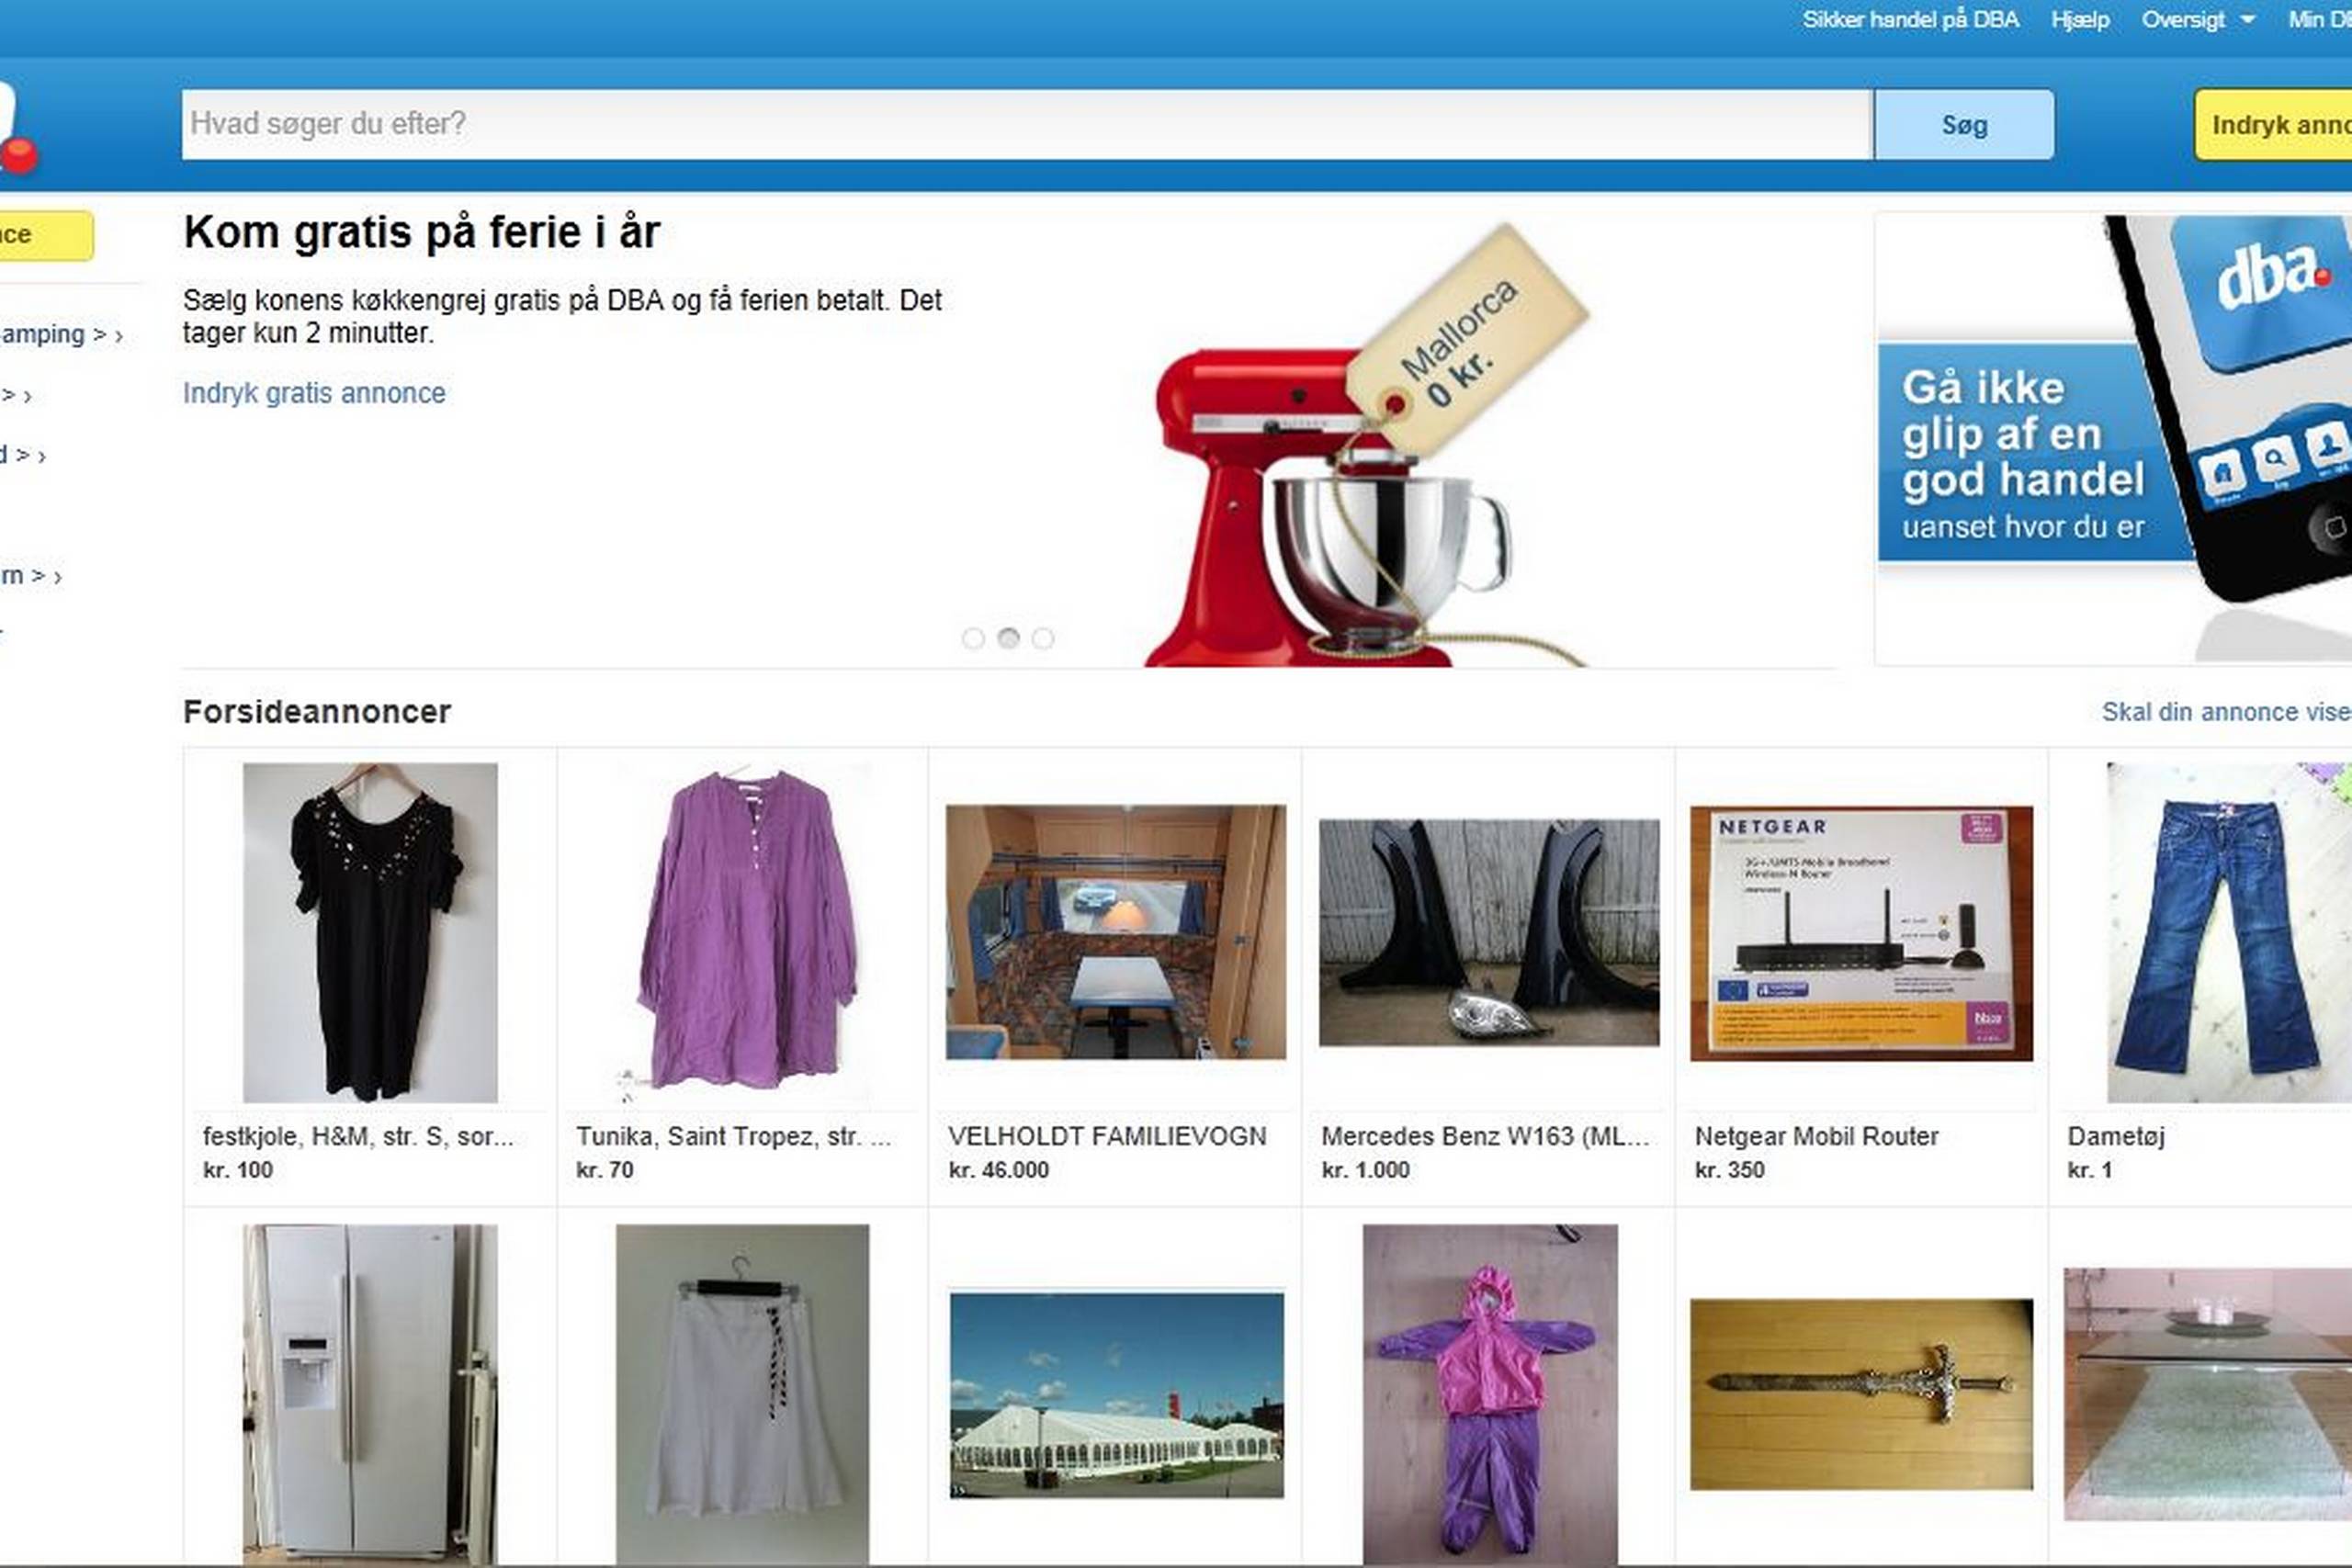The image size is (2352, 1568).
Task: Open the Mercedes Benz W163 listing image
Action: tap(1489, 932)
